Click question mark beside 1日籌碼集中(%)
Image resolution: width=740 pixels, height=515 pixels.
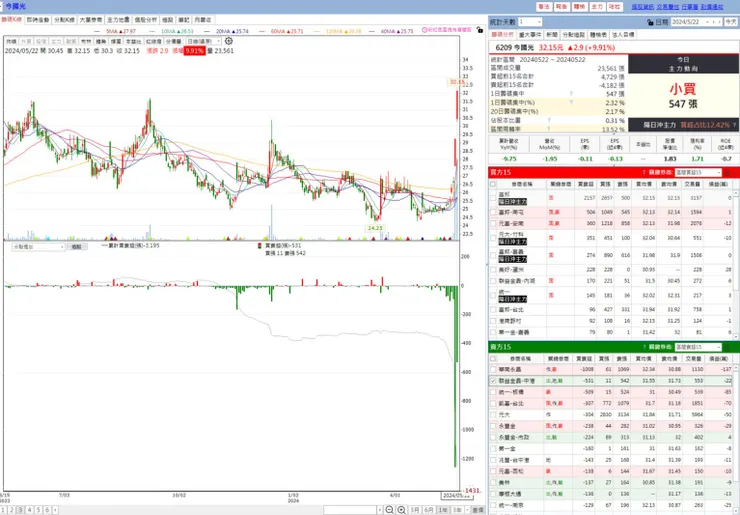[x=571, y=102]
